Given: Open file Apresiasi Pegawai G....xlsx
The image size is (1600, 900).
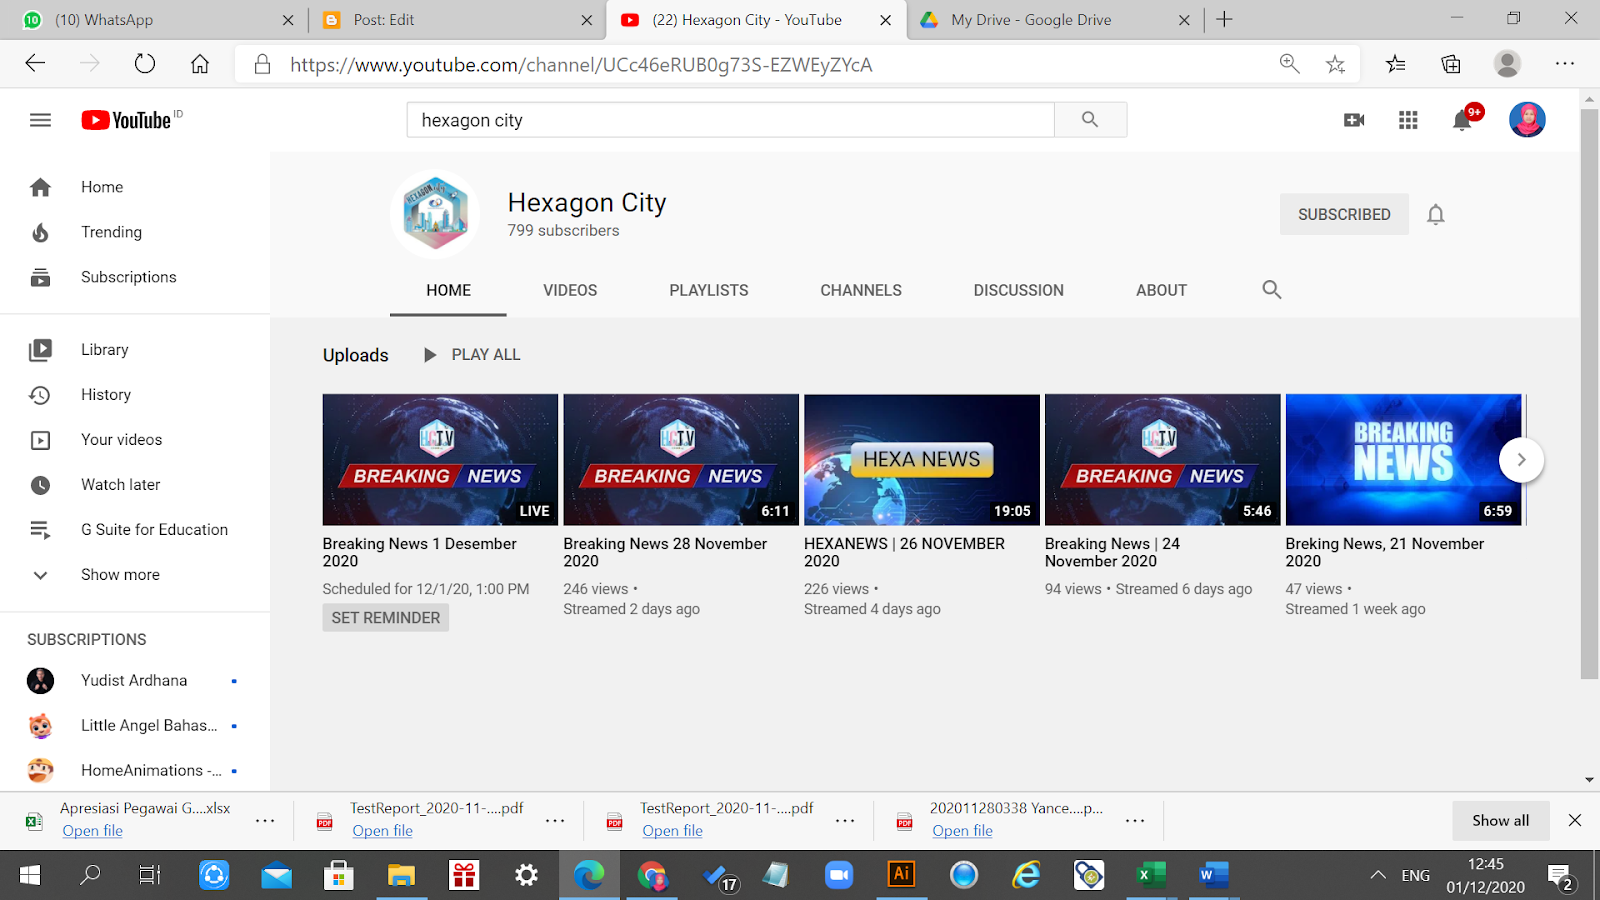Looking at the screenshot, I should click(x=92, y=831).
